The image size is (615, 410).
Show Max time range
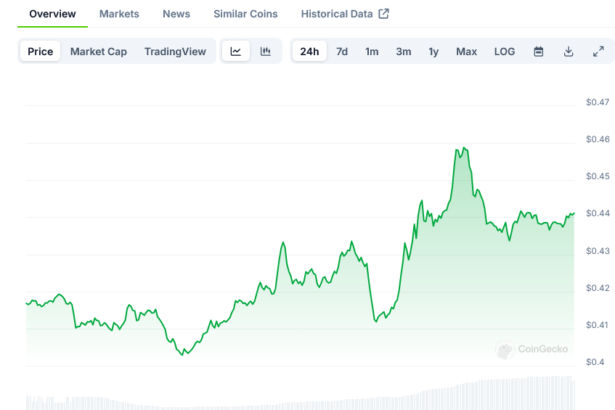point(466,51)
